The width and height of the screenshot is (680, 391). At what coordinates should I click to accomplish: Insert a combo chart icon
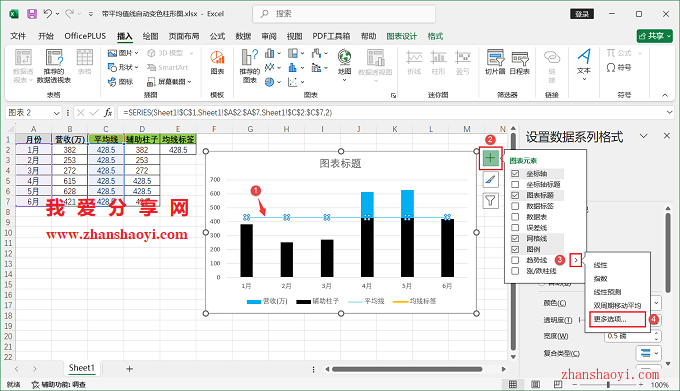[317, 67]
